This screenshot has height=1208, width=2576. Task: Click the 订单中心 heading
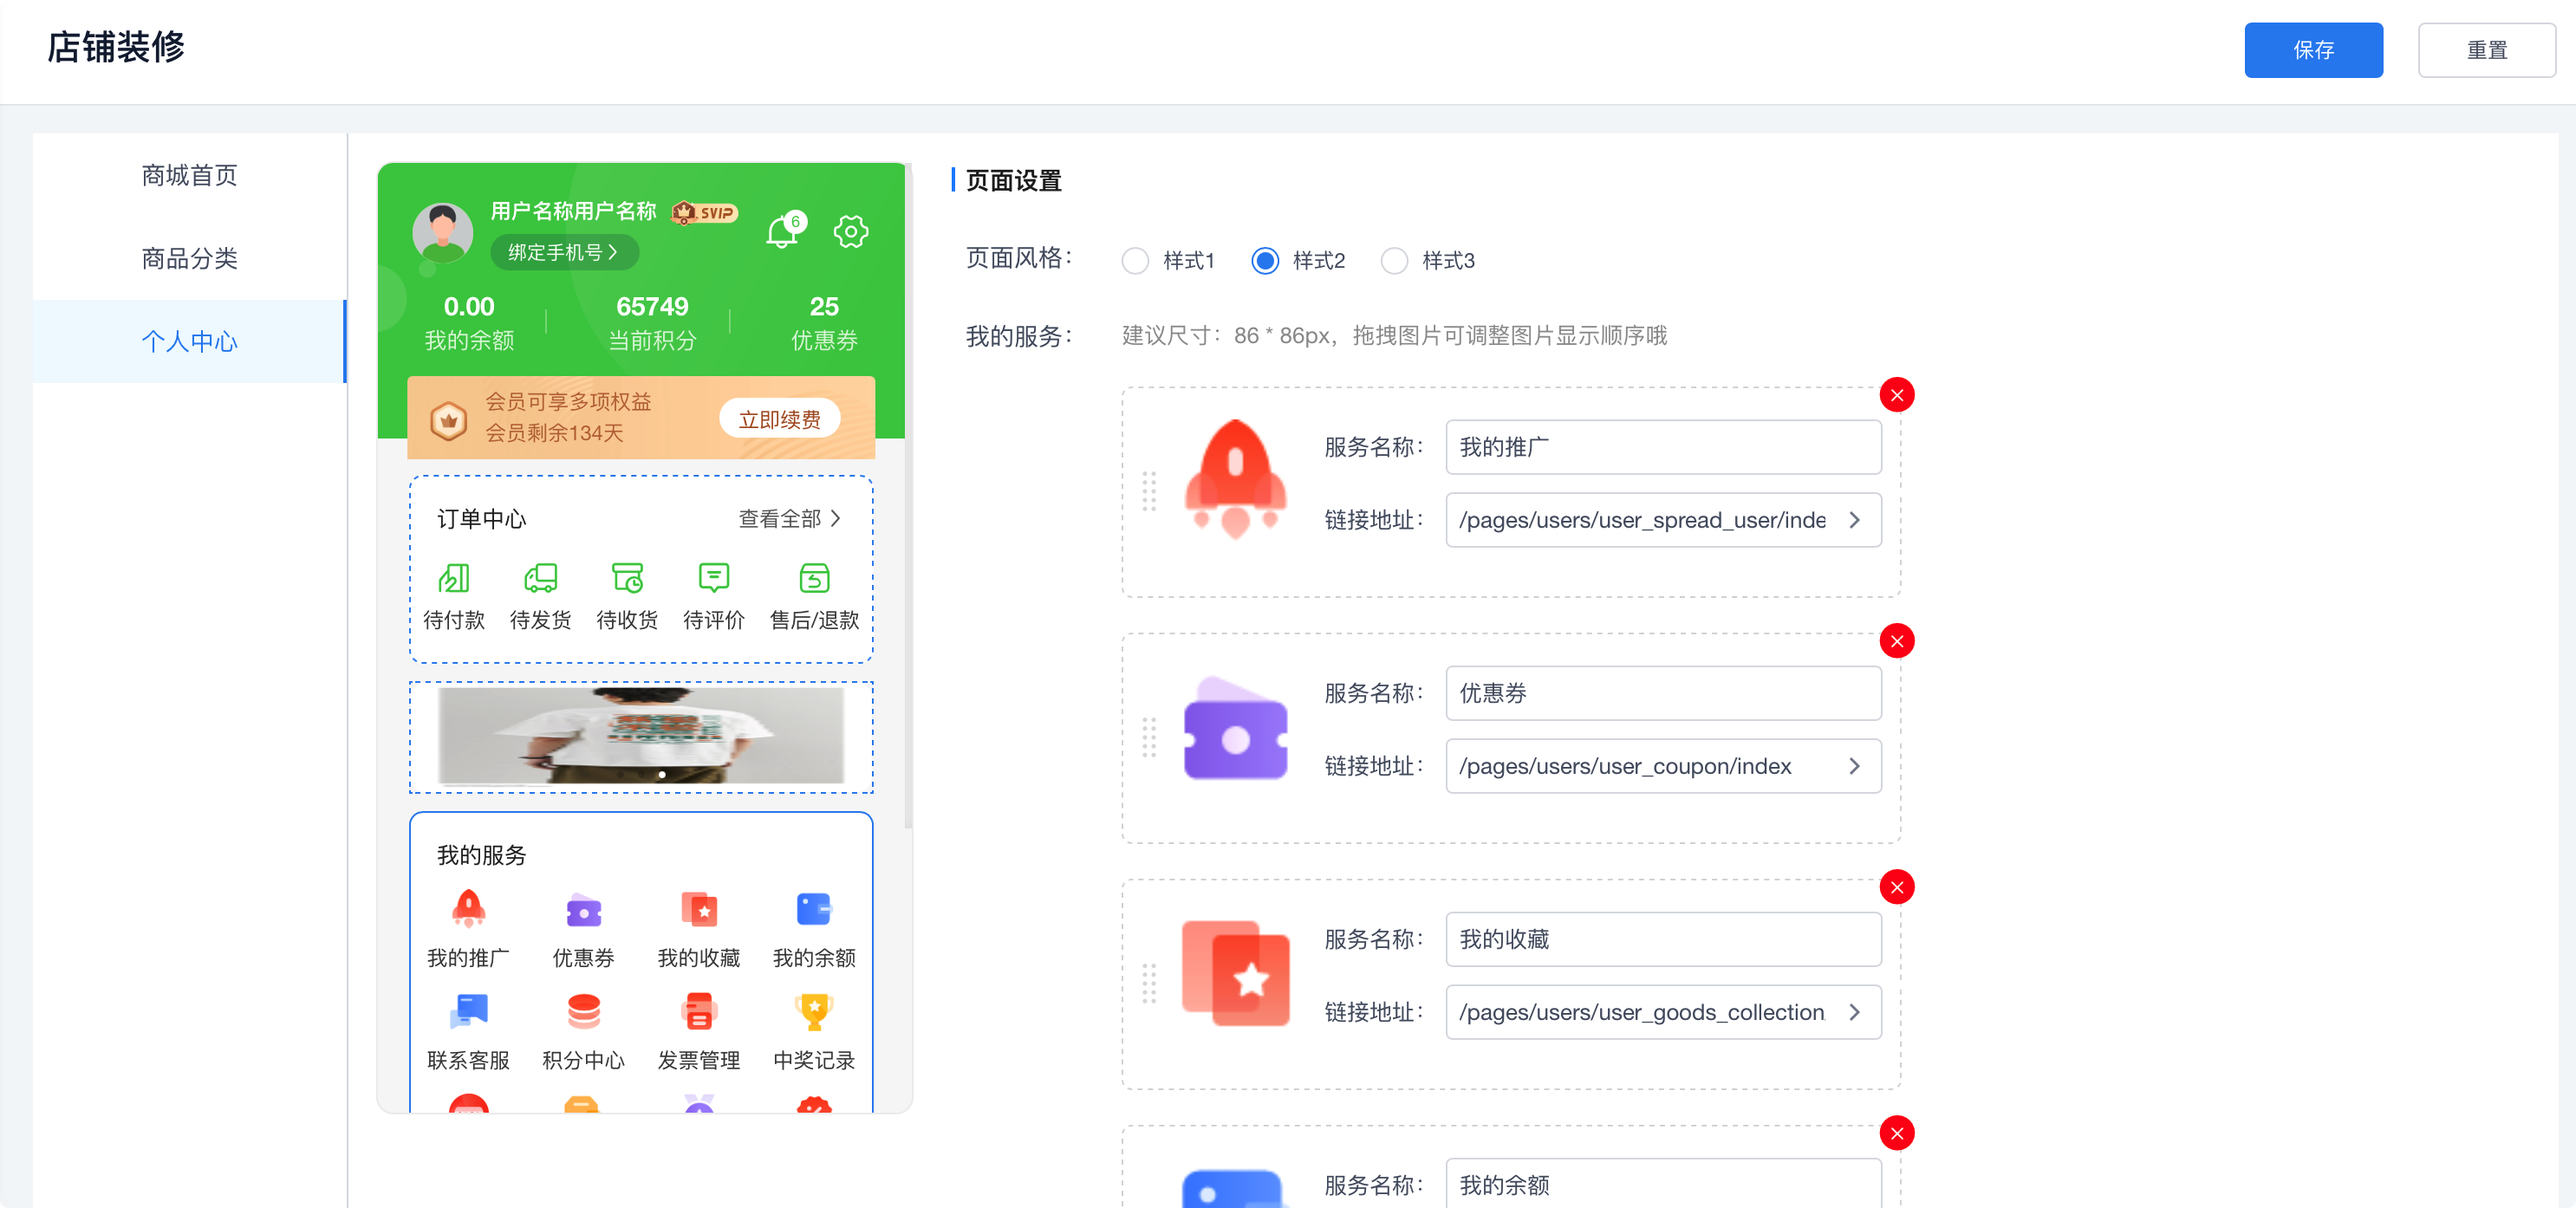tap(481, 519)
